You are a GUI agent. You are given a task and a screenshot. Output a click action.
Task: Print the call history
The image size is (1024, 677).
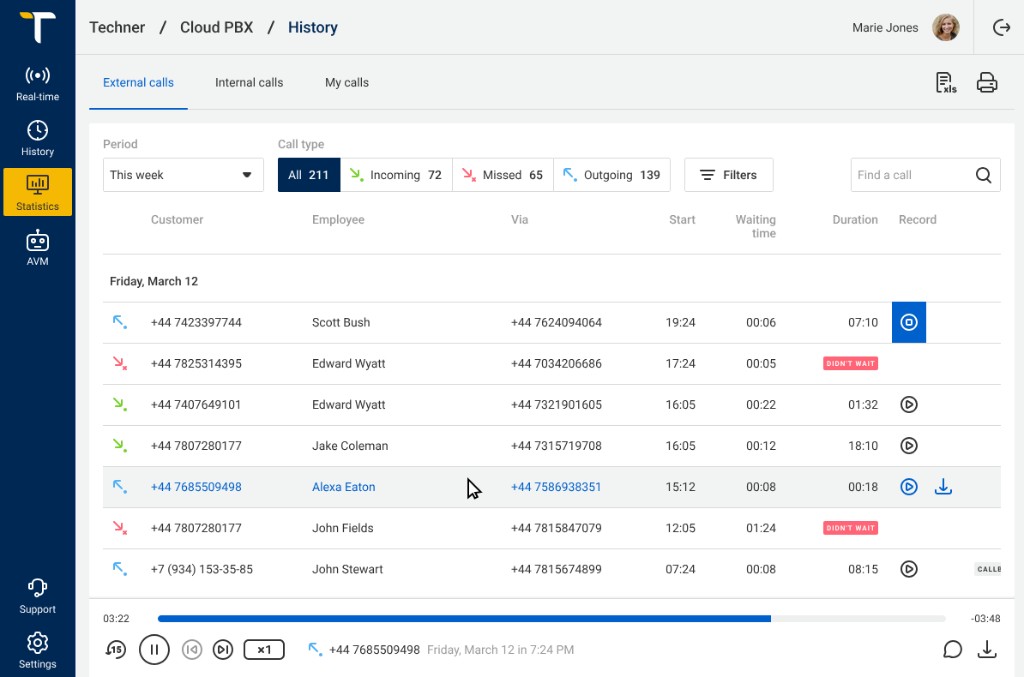pos(987,83)
